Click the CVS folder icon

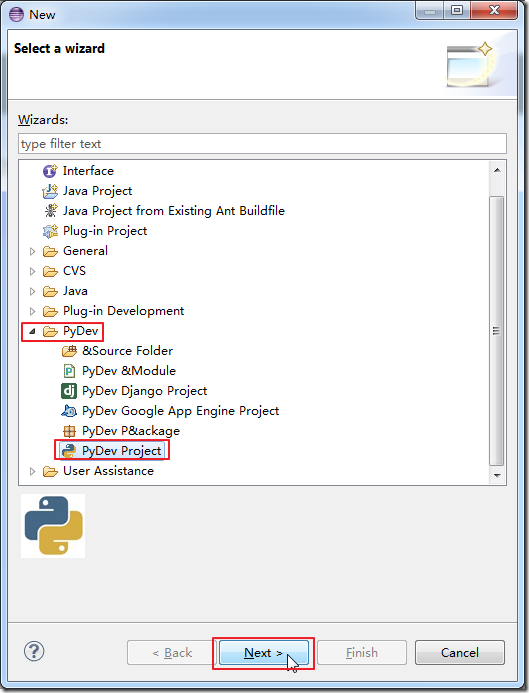pyautogui.click(x=50, y=271)
